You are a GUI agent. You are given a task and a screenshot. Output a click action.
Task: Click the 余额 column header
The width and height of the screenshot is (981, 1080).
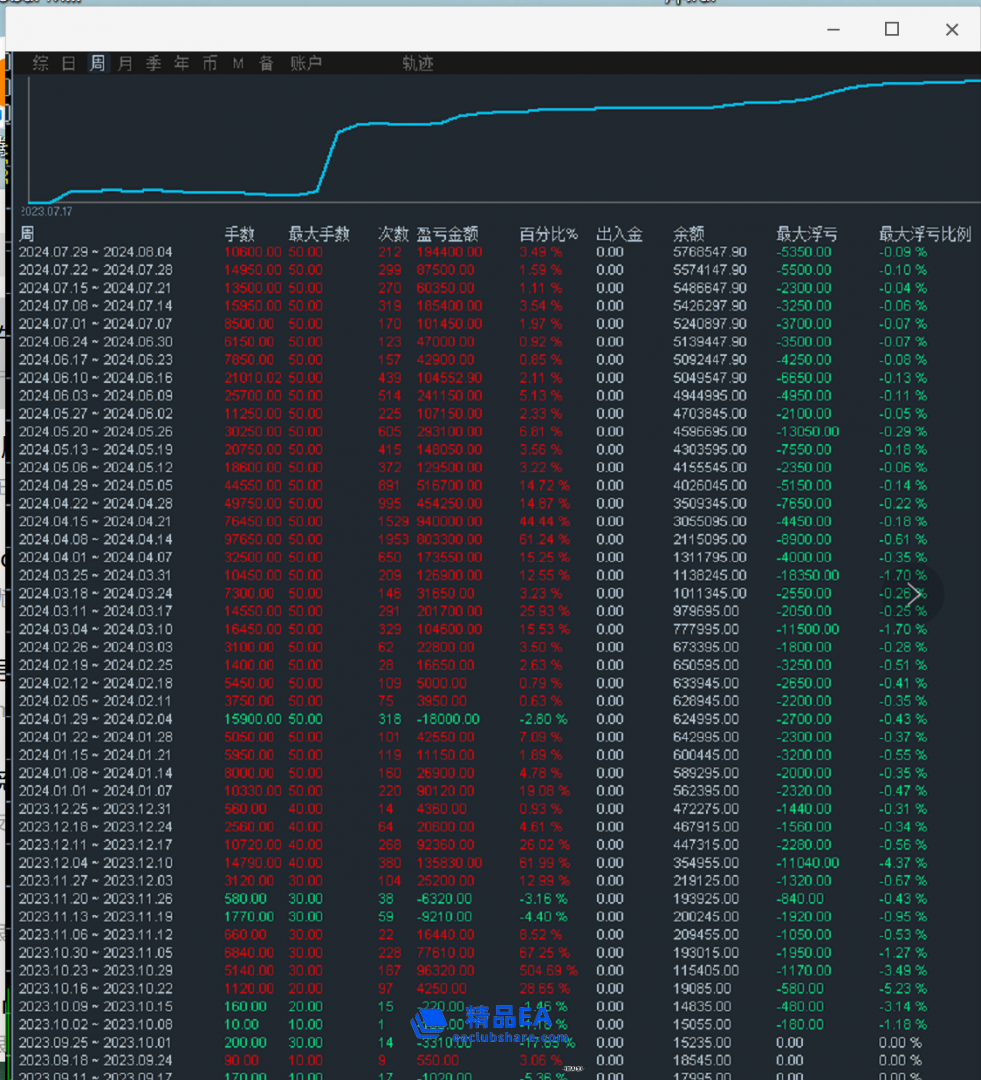[x=688, y=234]
